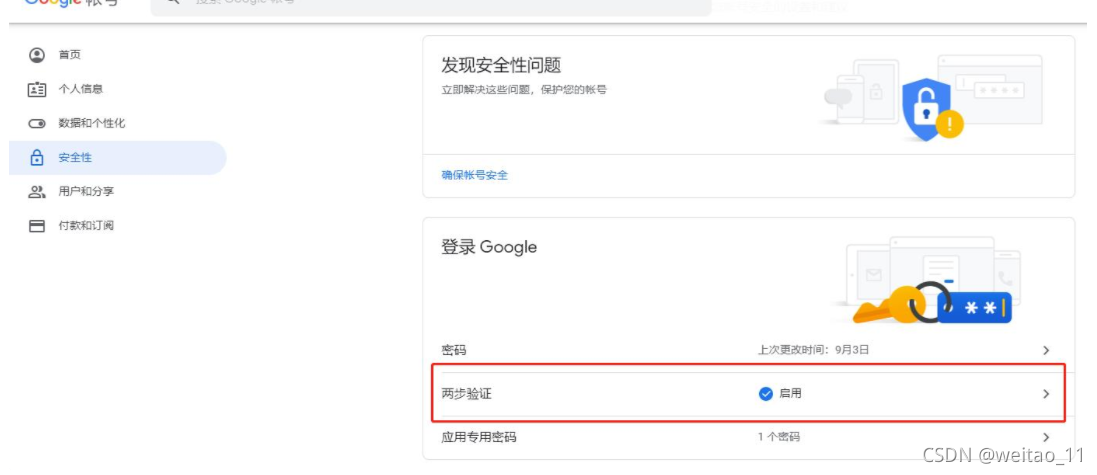Click the 确保帐号安全 link
The image size is (1097, 475).
click(x=474, y=175)
